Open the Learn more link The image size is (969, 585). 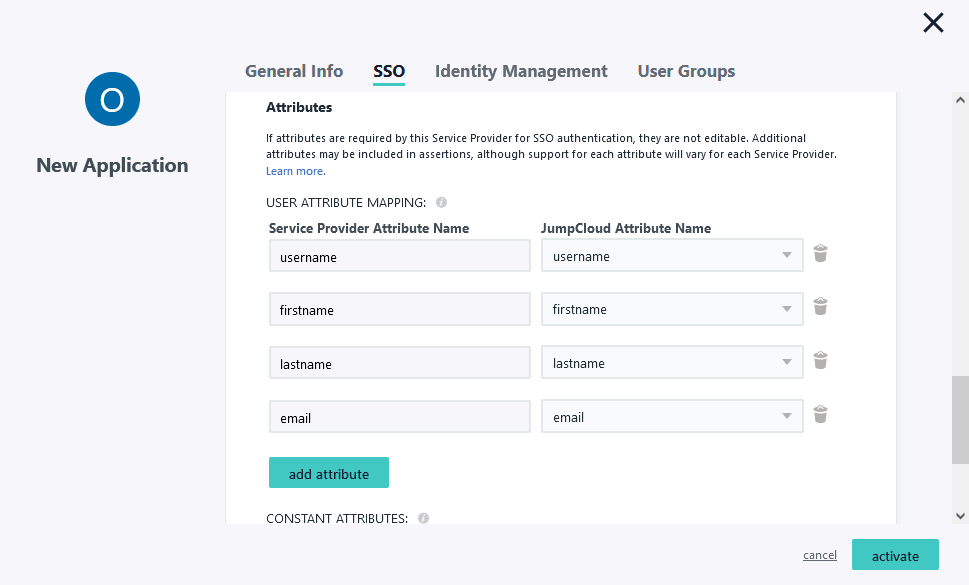295,171
